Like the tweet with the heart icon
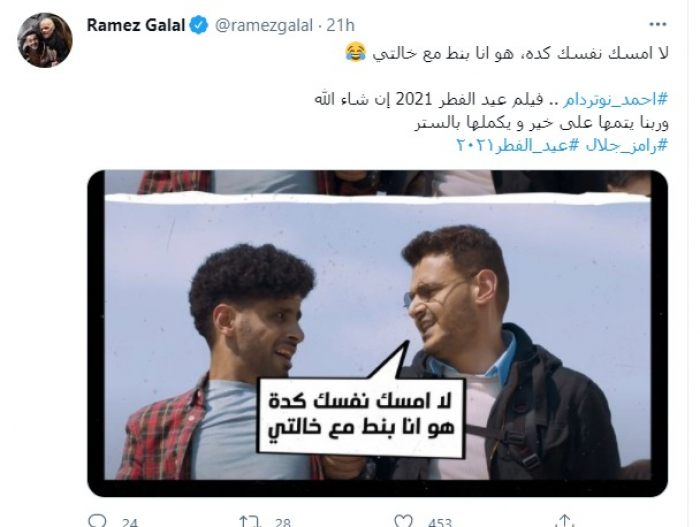The height and width of the screenshot is (527, 700). click(x=403, y=521)
